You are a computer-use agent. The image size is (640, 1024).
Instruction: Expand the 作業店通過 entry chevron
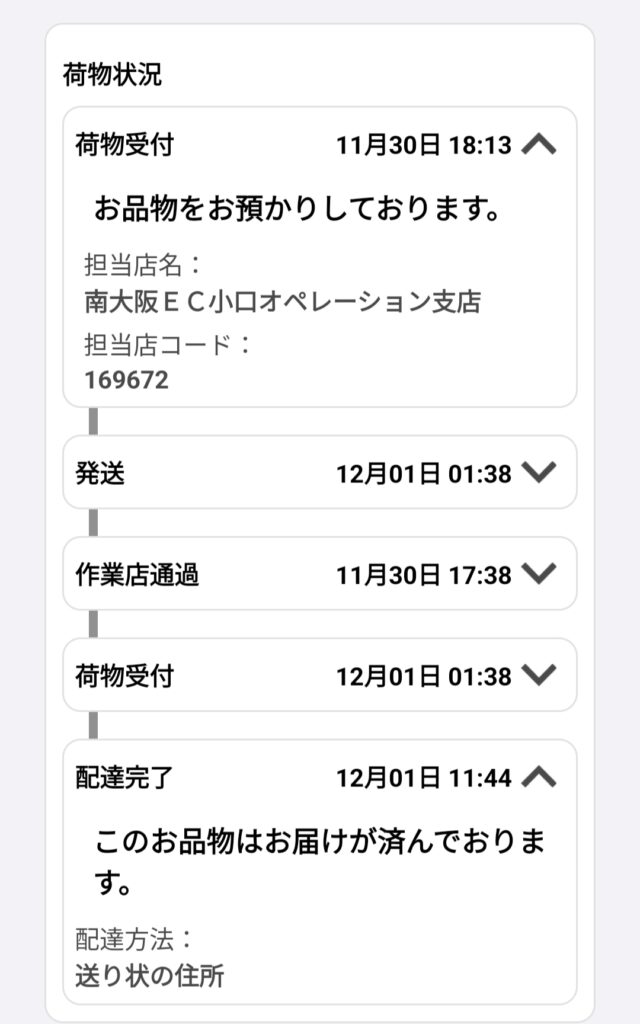[539, 574]
